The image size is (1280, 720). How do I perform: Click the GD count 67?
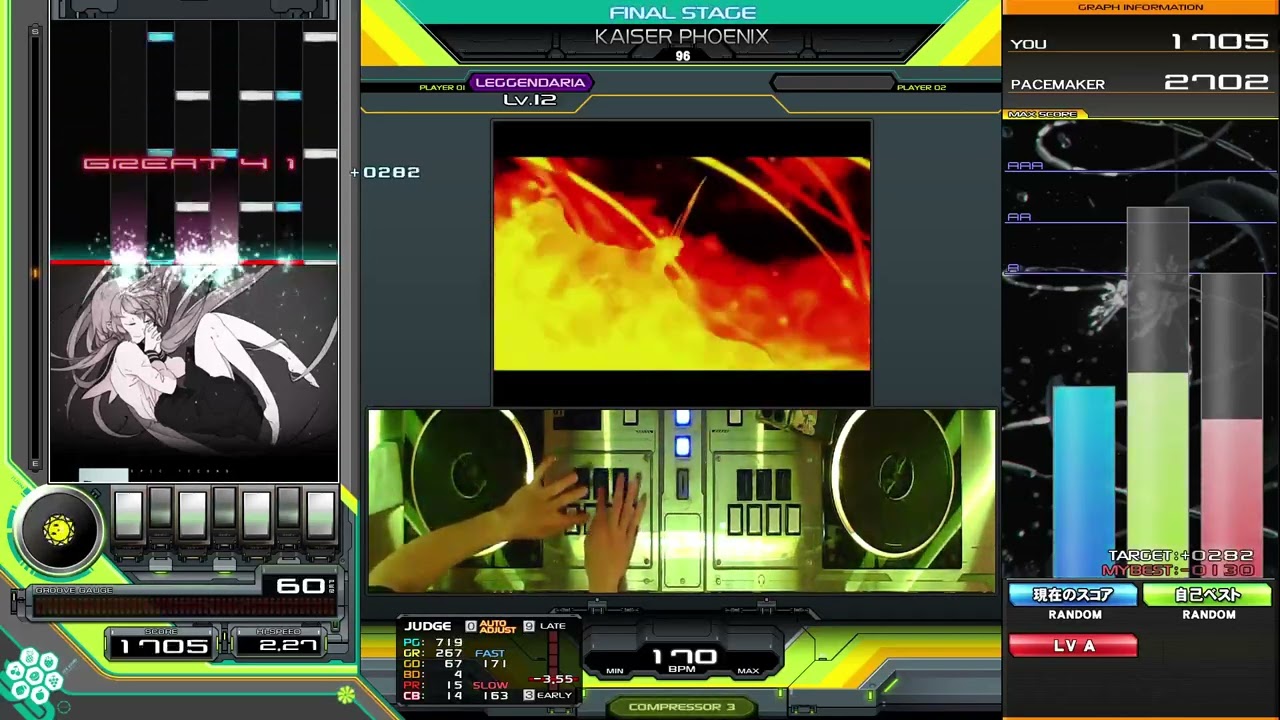click(x=454, y=664)
